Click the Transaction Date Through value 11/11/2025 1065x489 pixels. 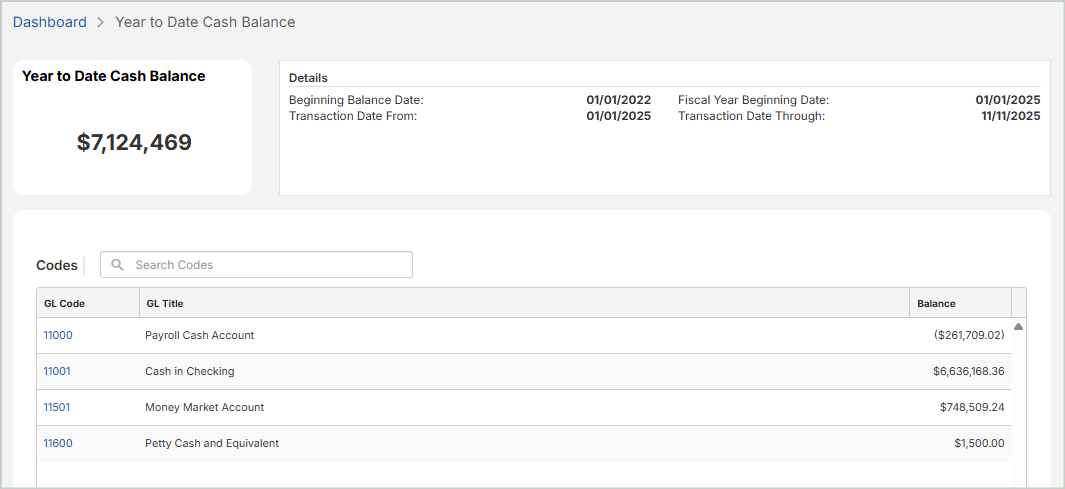[1010, 116]
